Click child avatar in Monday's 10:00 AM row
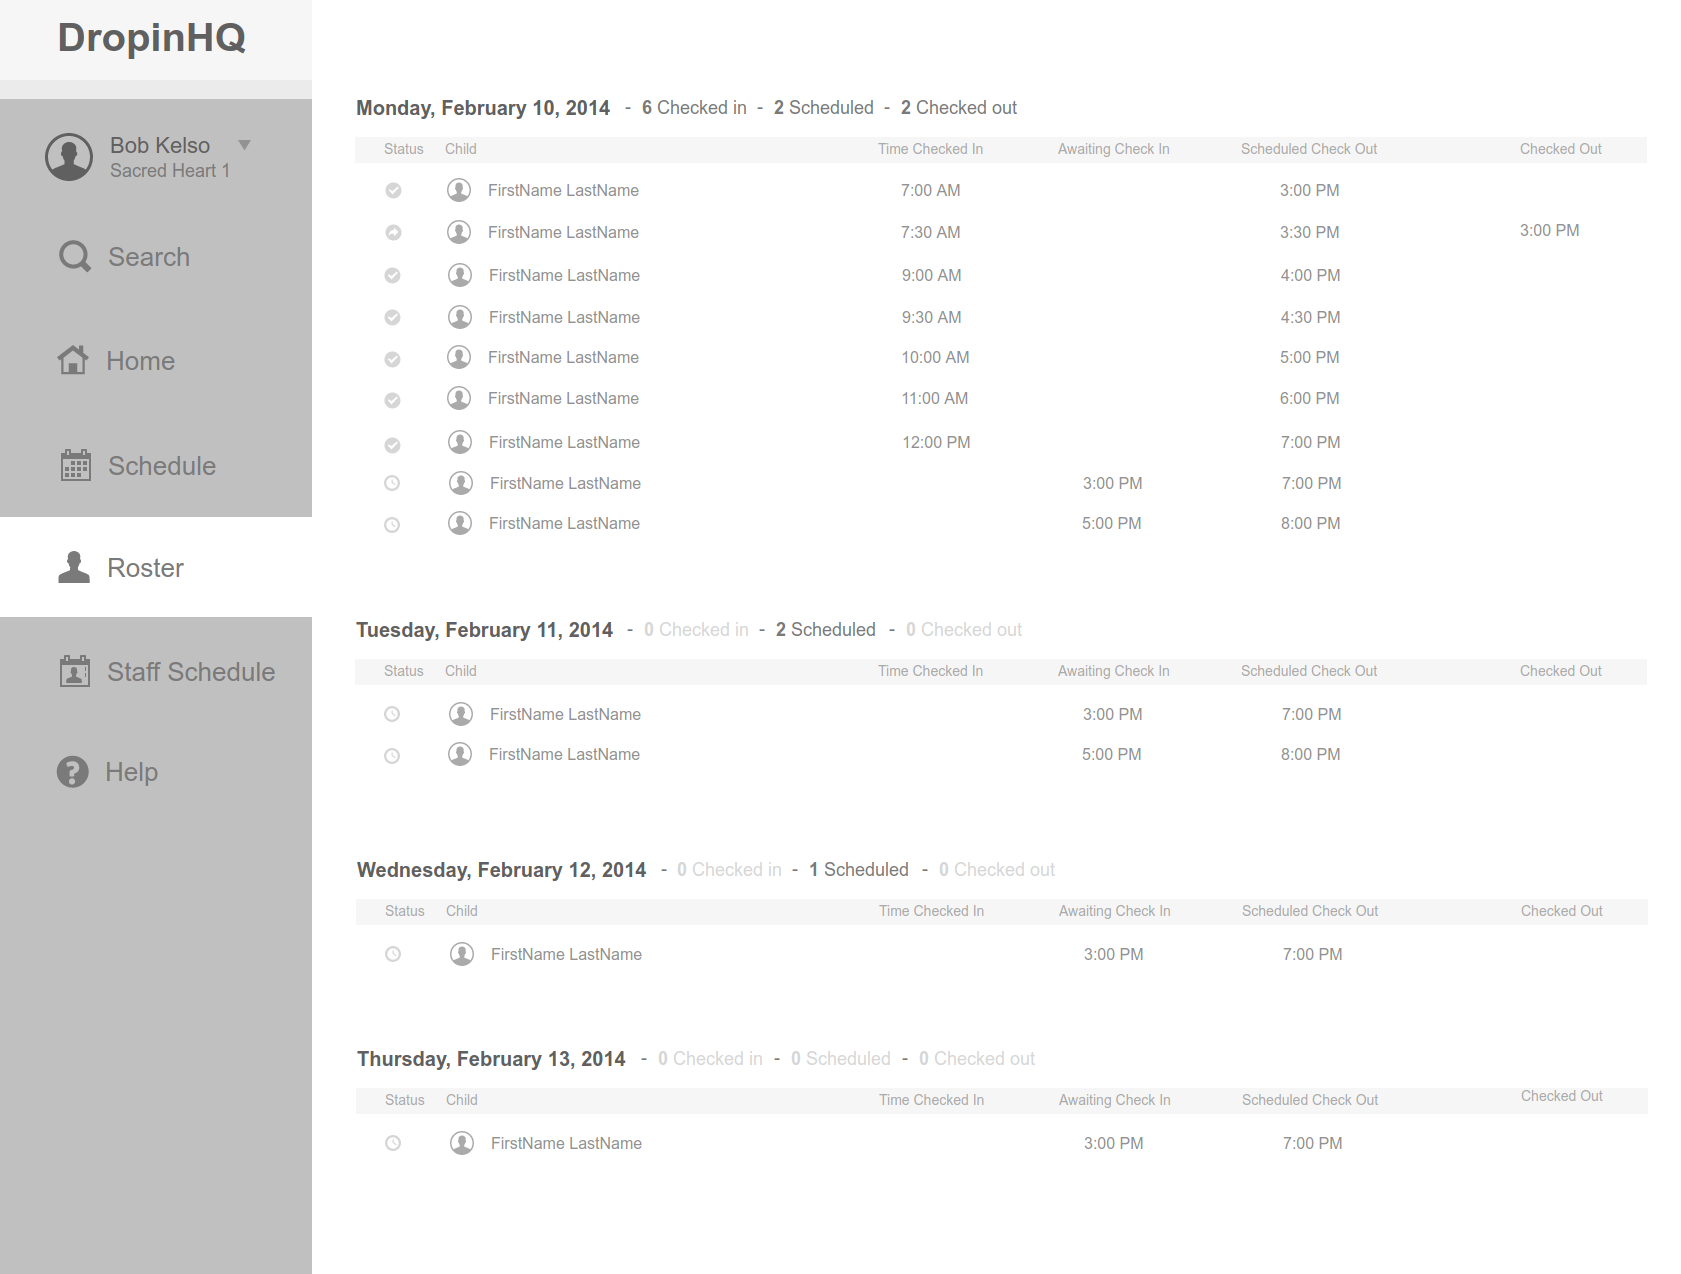 coord(459,357)
